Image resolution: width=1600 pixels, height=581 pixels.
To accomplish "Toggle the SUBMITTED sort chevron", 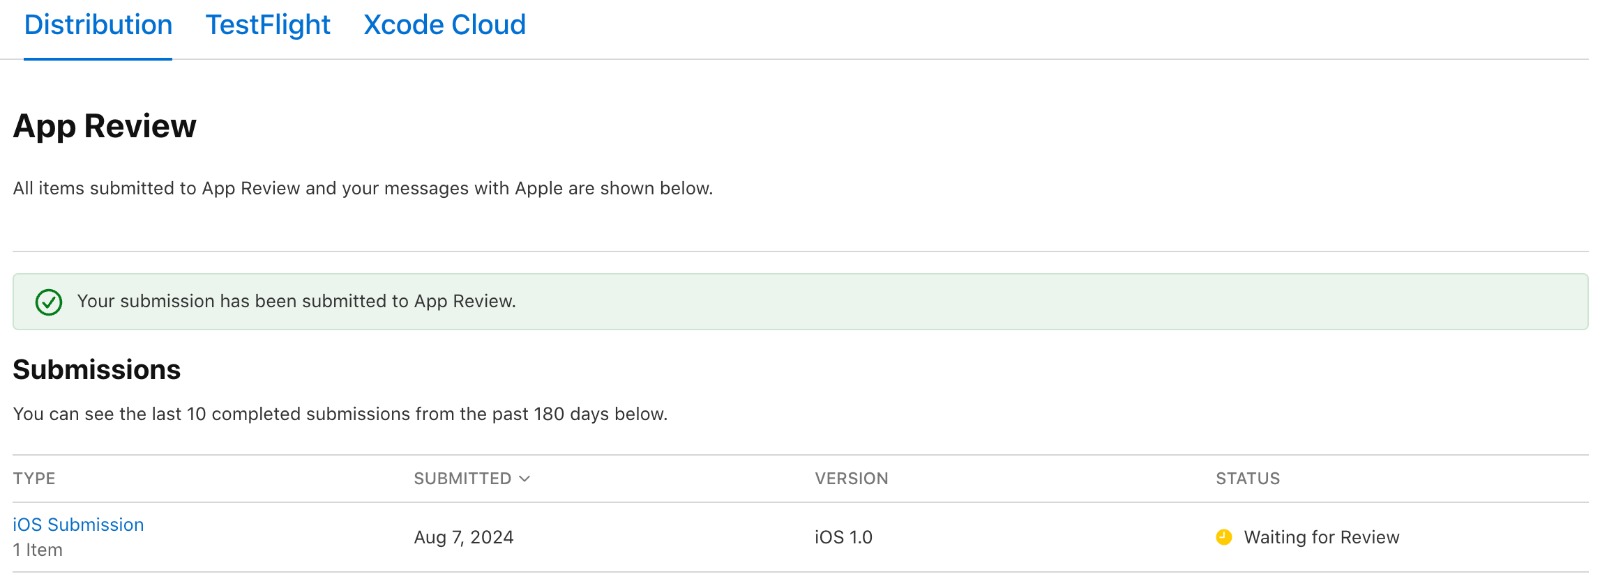I will tap(525, 479).
